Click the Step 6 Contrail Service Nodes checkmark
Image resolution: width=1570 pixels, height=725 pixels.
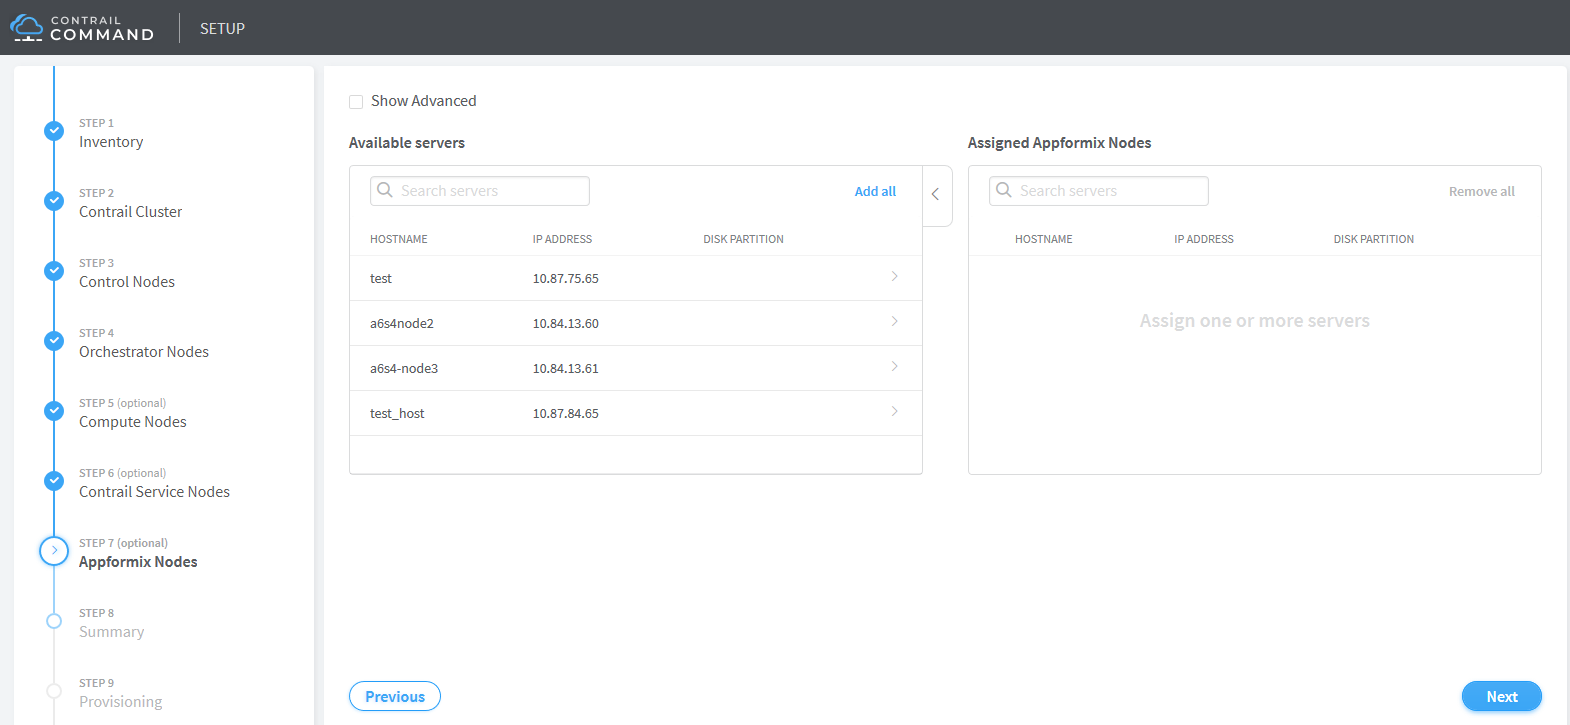pos(54,481)
